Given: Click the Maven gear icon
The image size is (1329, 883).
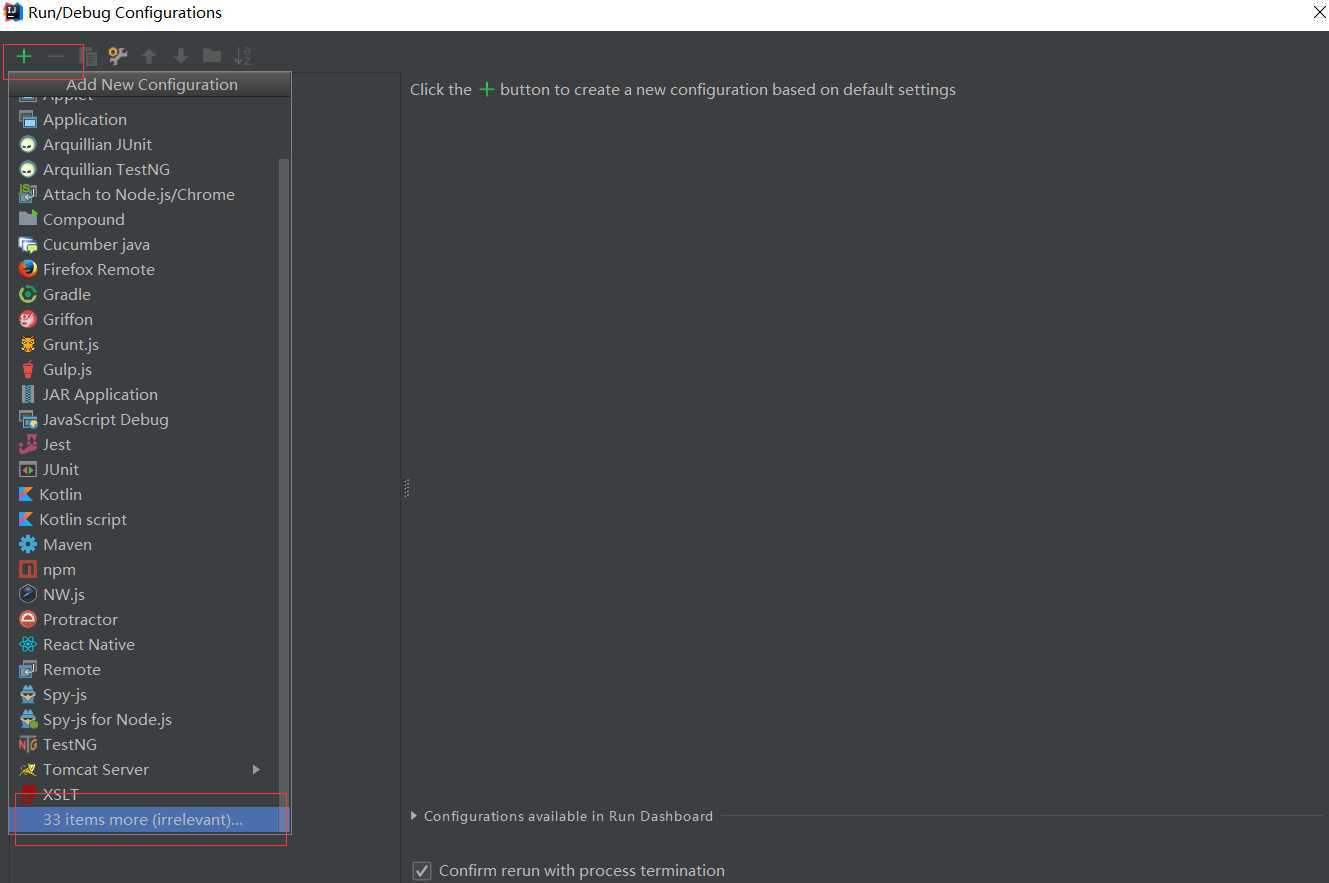Looking at the screenshot, I should (x=28, y=544).
